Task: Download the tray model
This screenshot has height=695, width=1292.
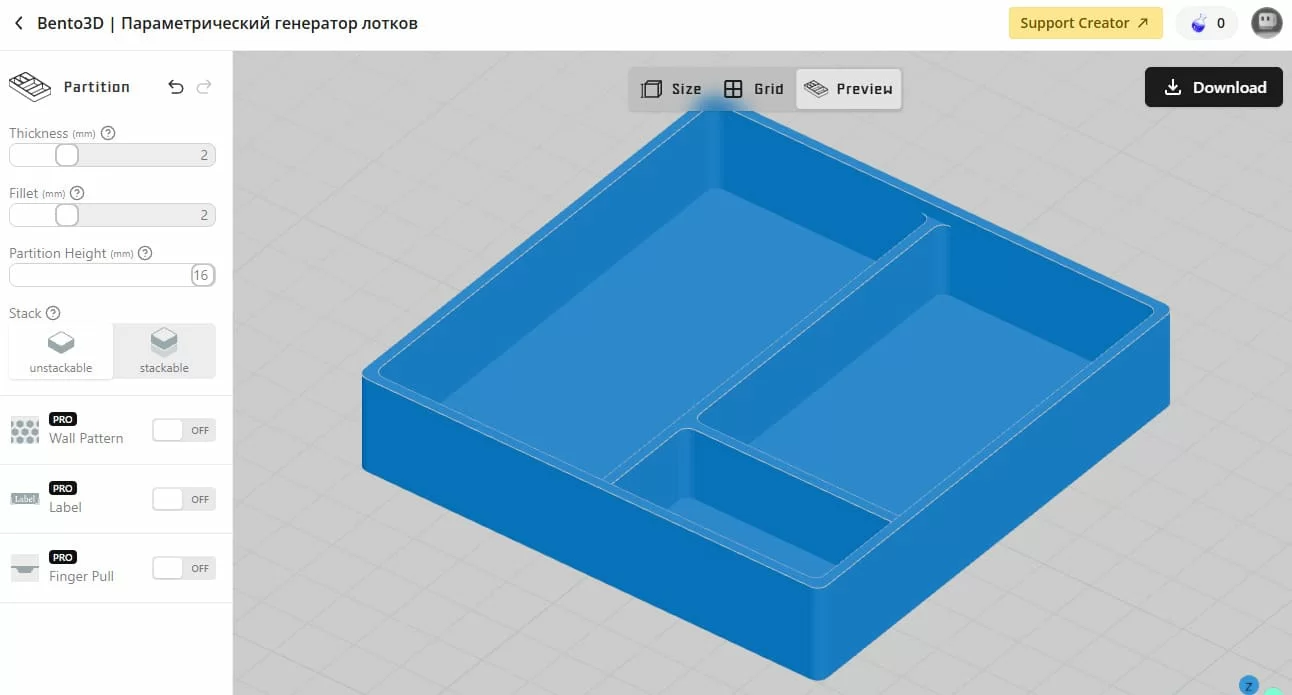Action: click(1214, 87)
